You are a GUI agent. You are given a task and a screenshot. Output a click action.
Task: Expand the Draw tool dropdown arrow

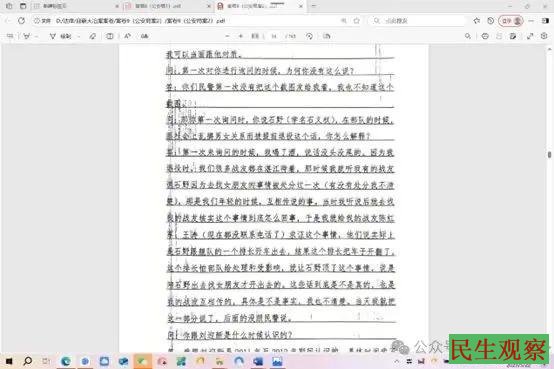tap(78, 36)
